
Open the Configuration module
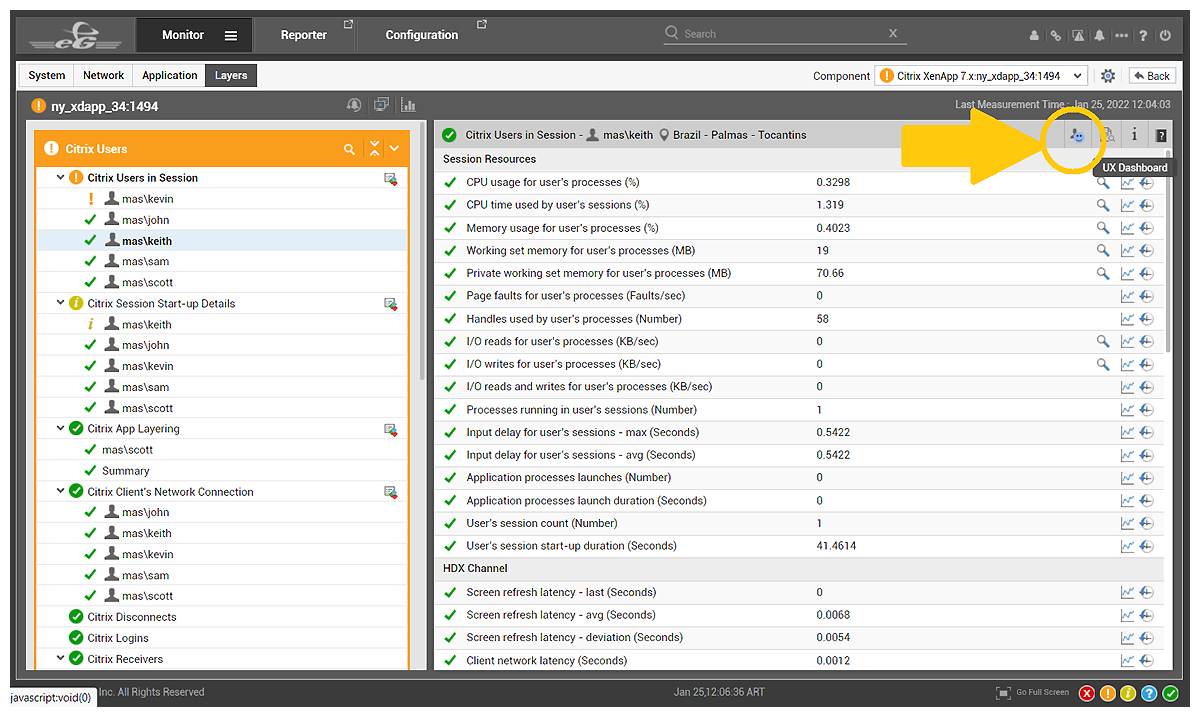click(422, 35)
